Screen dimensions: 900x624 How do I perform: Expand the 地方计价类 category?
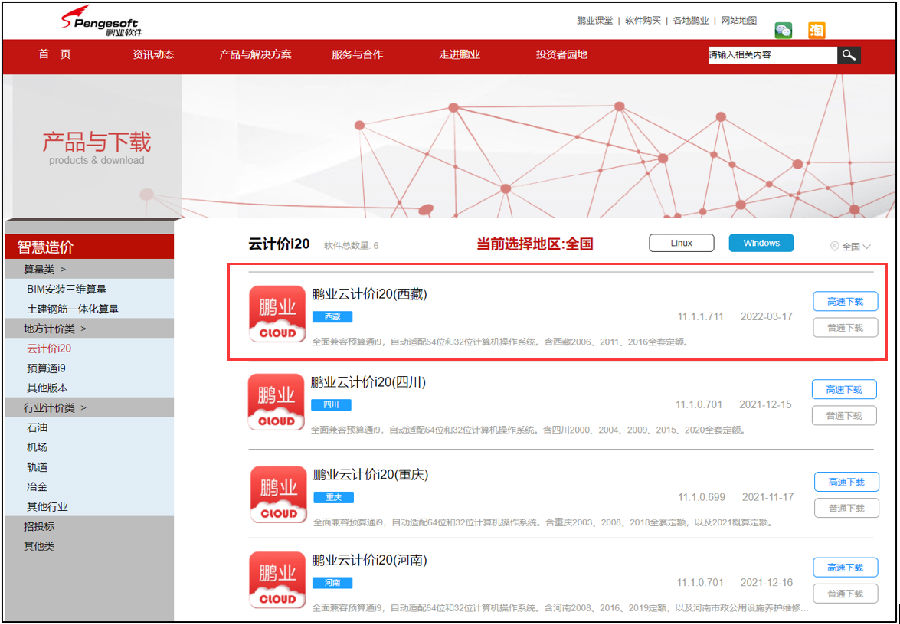(x=55, y=328)
